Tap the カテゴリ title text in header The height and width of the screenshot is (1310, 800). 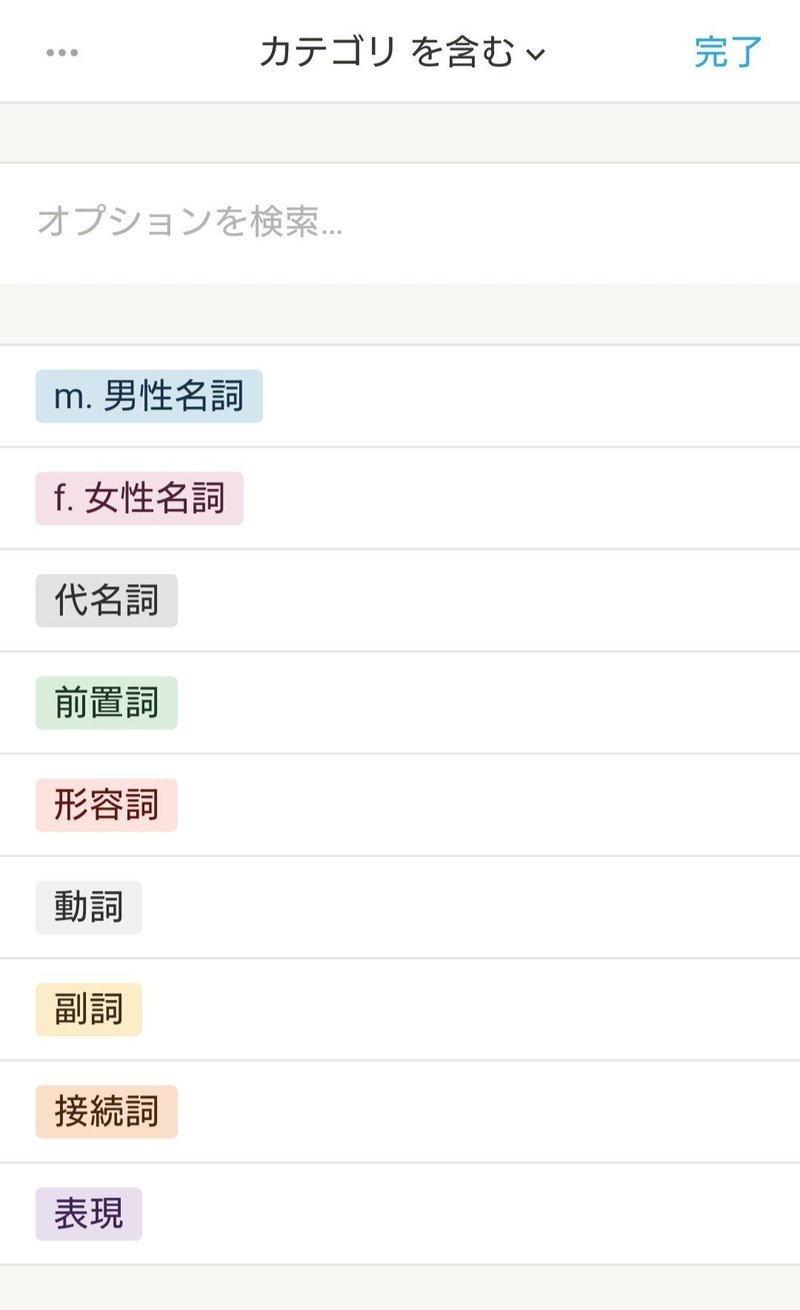[x=328, y=52]
